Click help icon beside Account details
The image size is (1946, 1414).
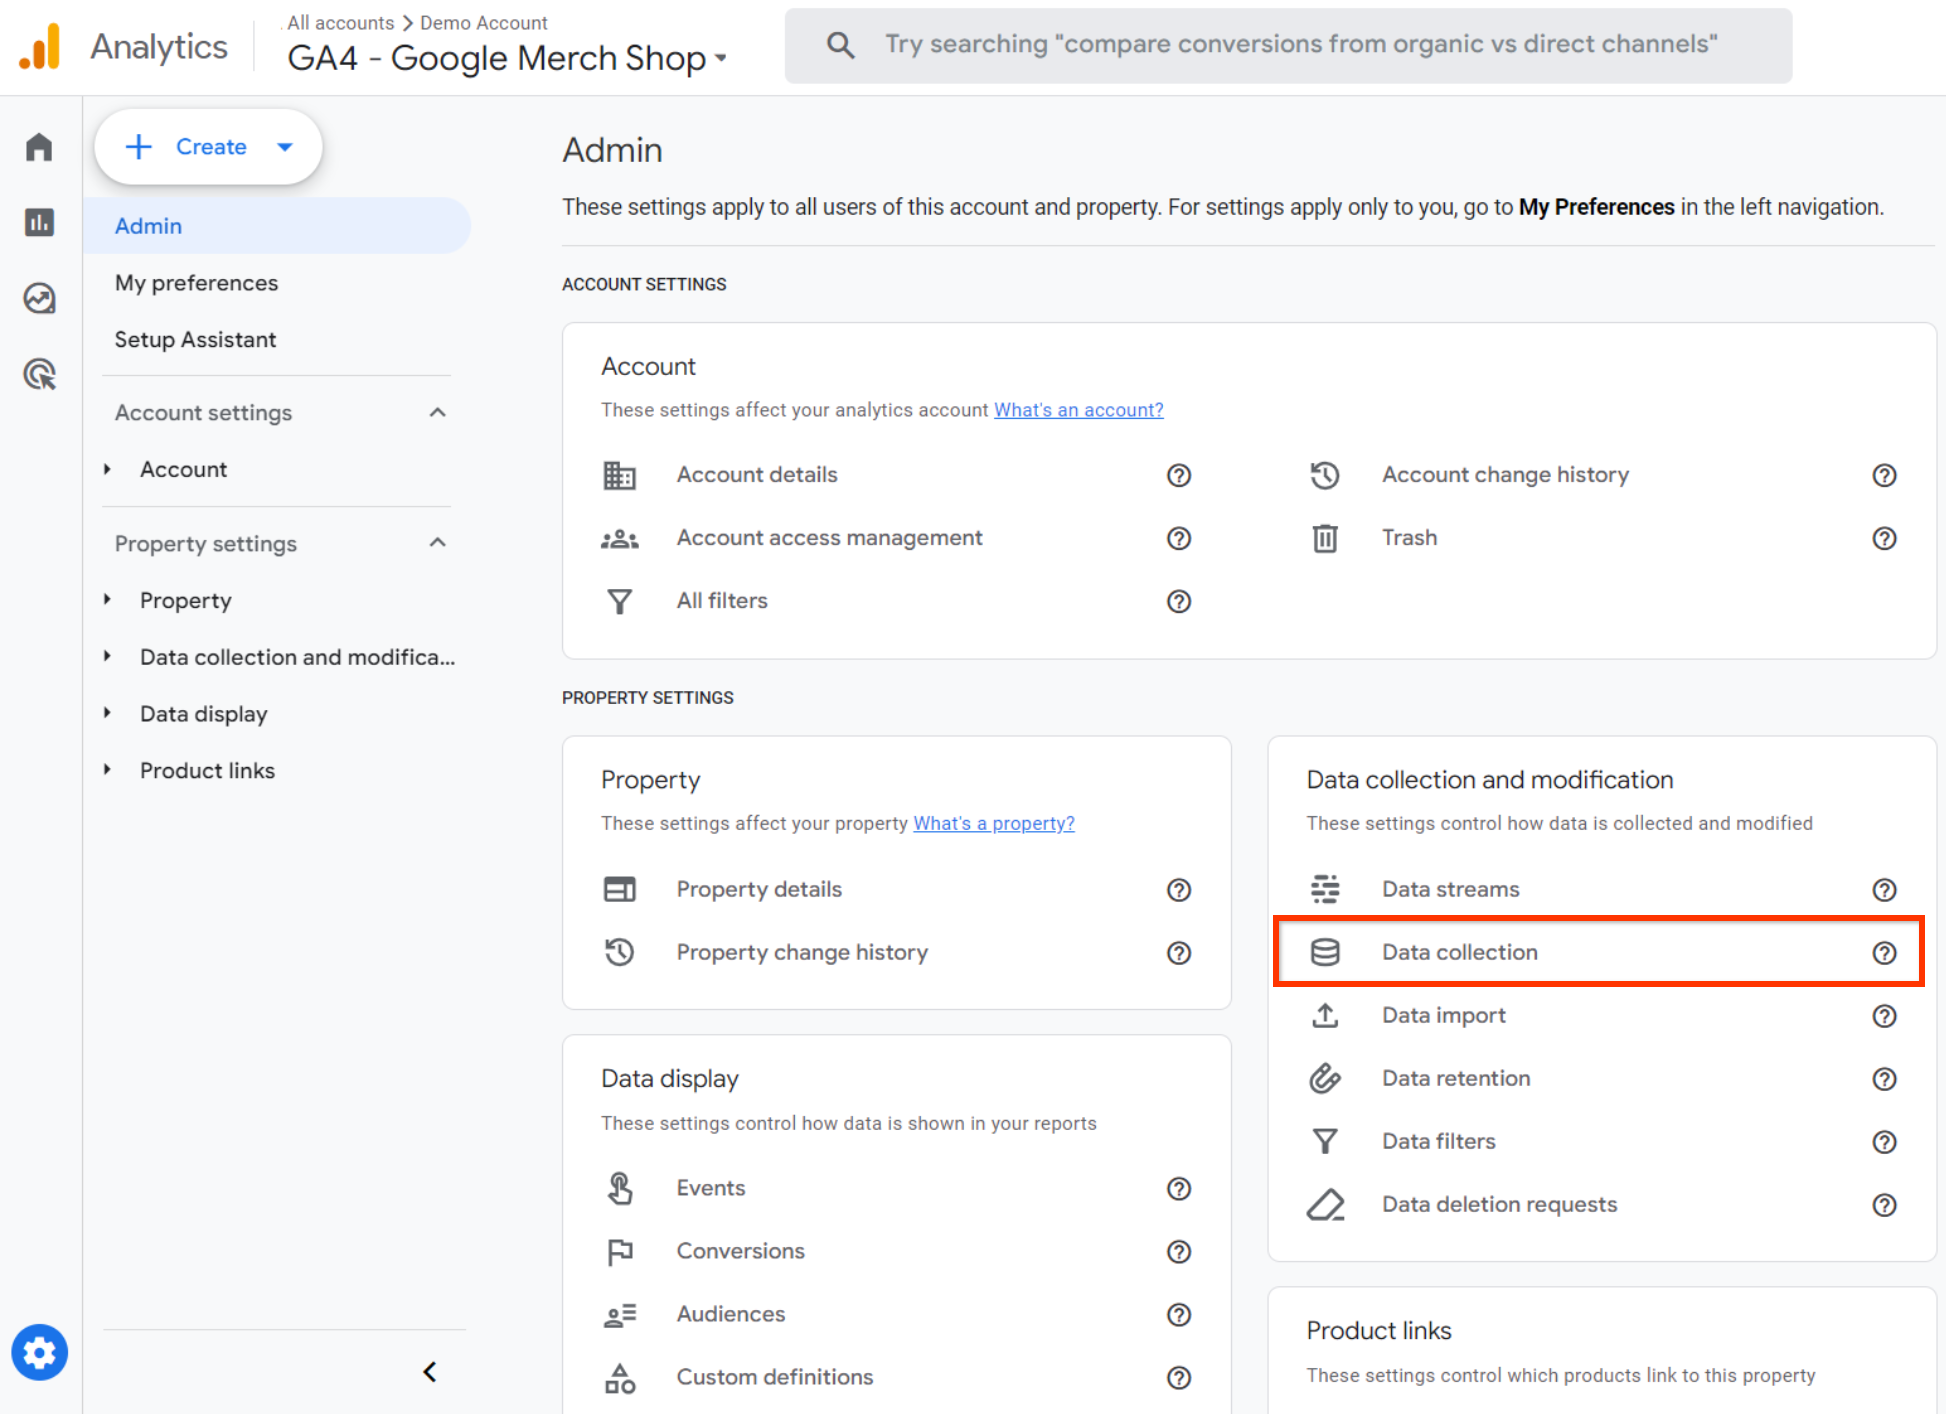(1178, 475)
